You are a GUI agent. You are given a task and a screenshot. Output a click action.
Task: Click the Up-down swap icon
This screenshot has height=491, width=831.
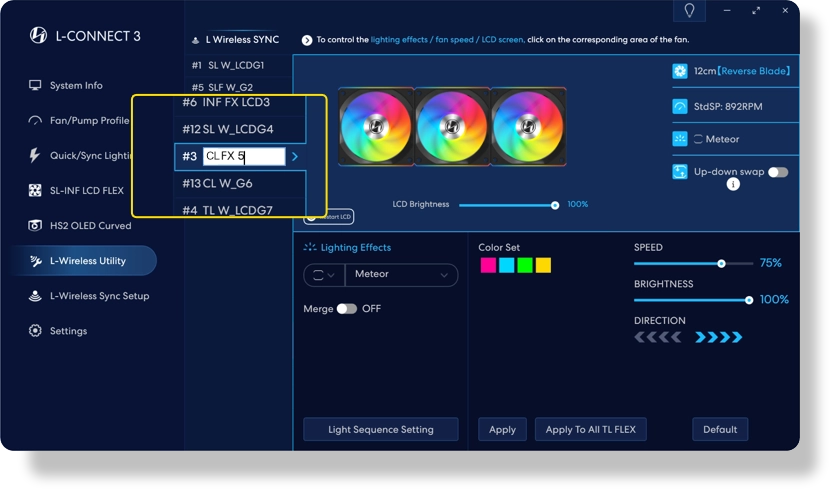click(680, 172)
